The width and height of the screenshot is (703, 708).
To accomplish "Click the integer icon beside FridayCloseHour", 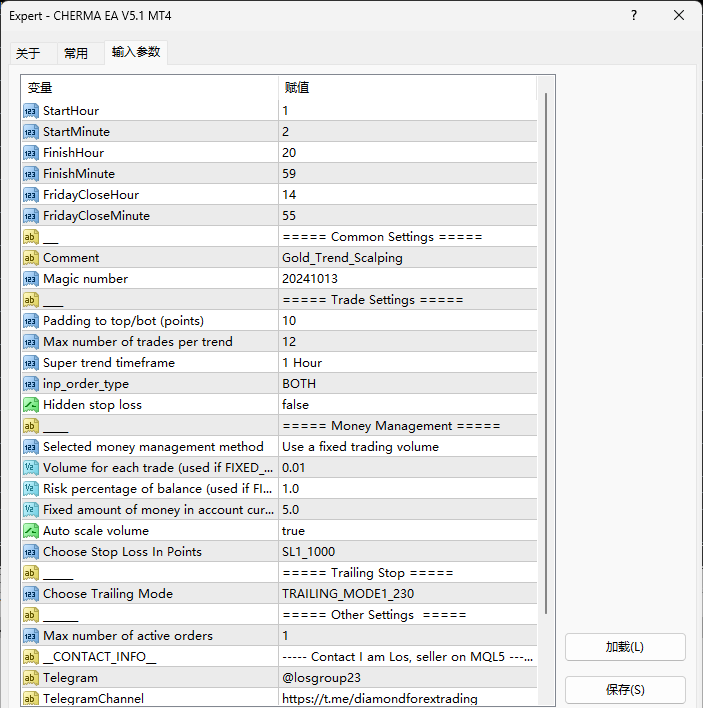I will [30, 195].
